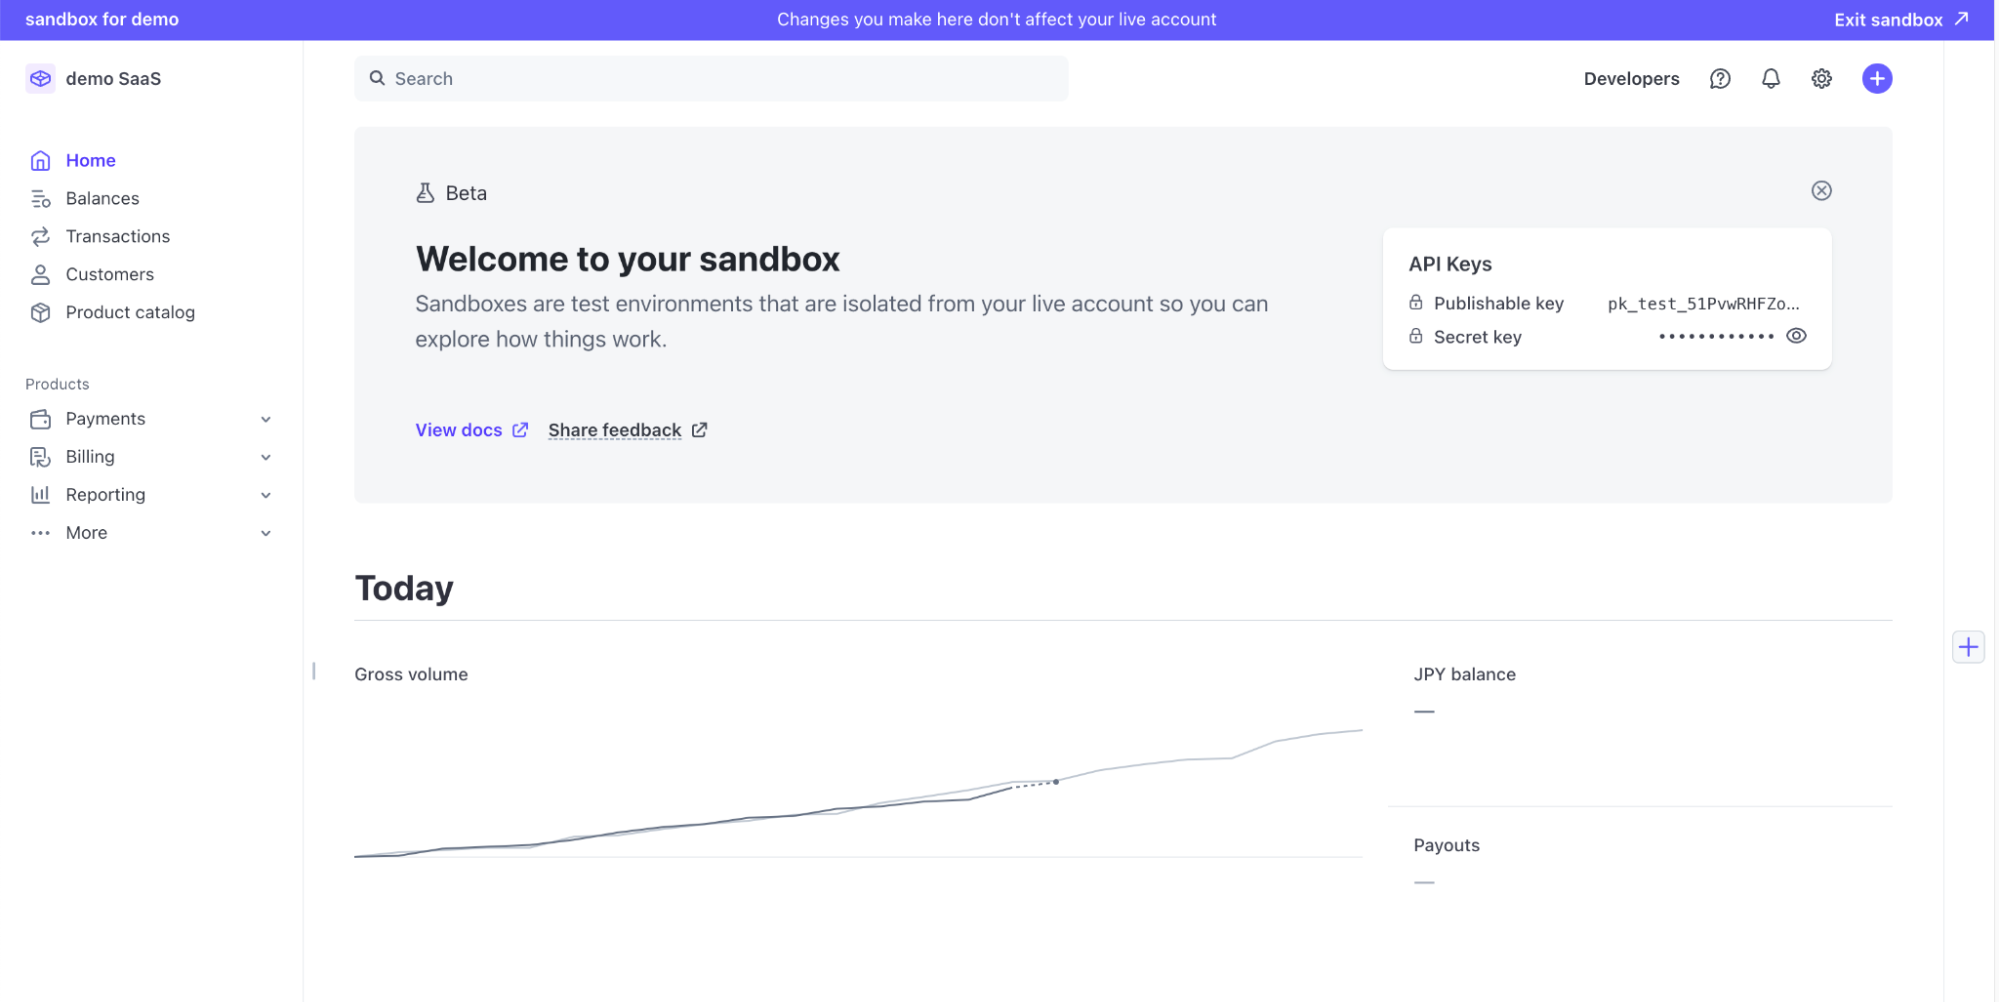Expand the Billing menu chevron
The width and height of the screenshot is (1999, 1003).
(x=266, y=457)
